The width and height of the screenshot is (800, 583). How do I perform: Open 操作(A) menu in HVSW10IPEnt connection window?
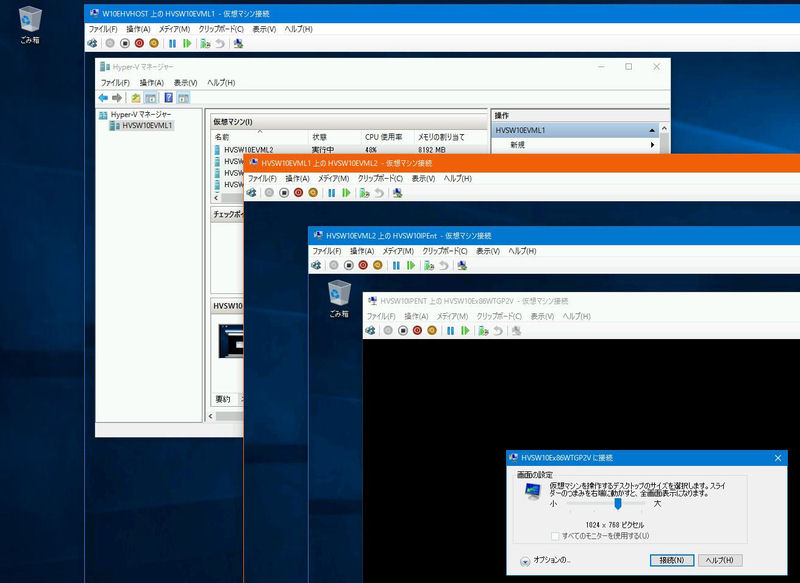click(362, 251)
